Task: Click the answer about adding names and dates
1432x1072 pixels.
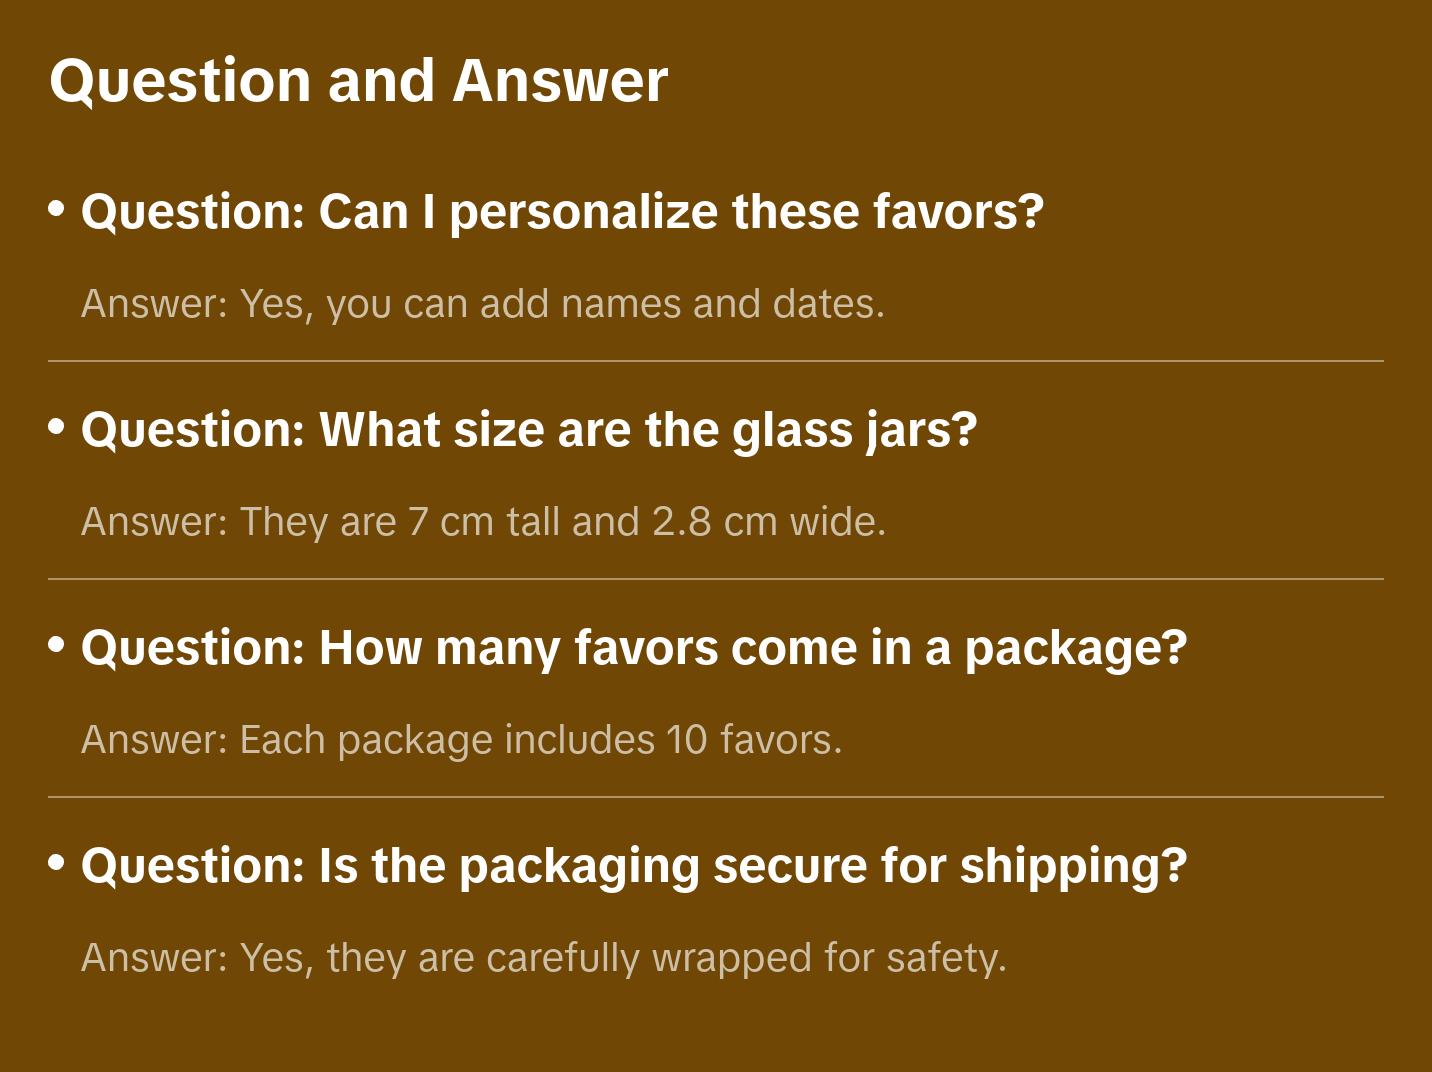Action: tap(483, 304)
